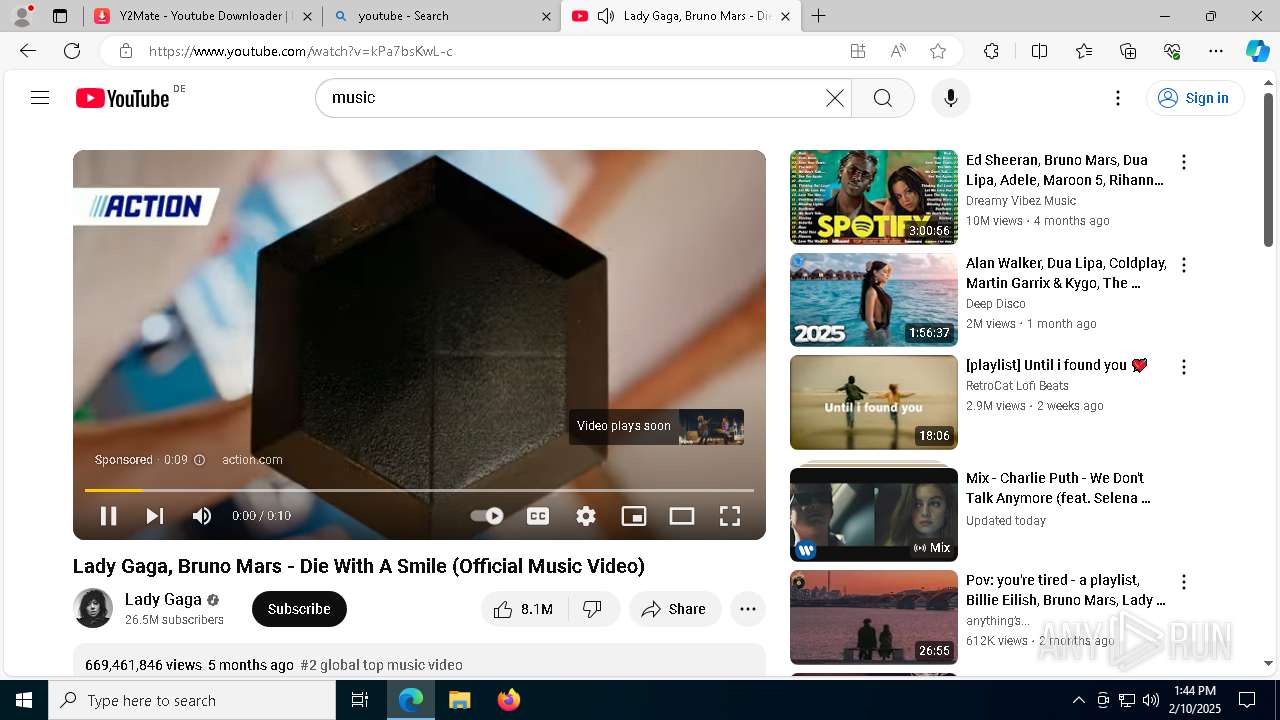
Task: Toggle closed captions
Action: pyautogui.click(x=538, y=516)
